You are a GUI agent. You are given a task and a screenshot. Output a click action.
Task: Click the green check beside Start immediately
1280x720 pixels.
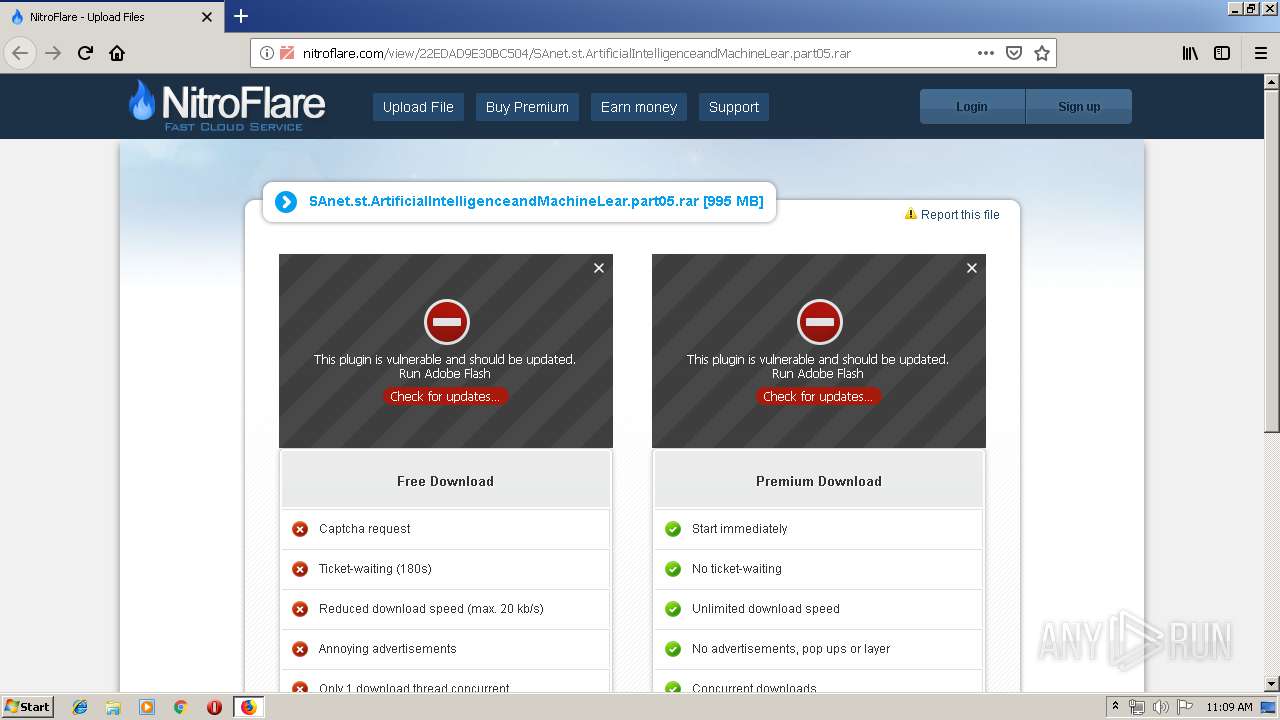tap(673, 529)
